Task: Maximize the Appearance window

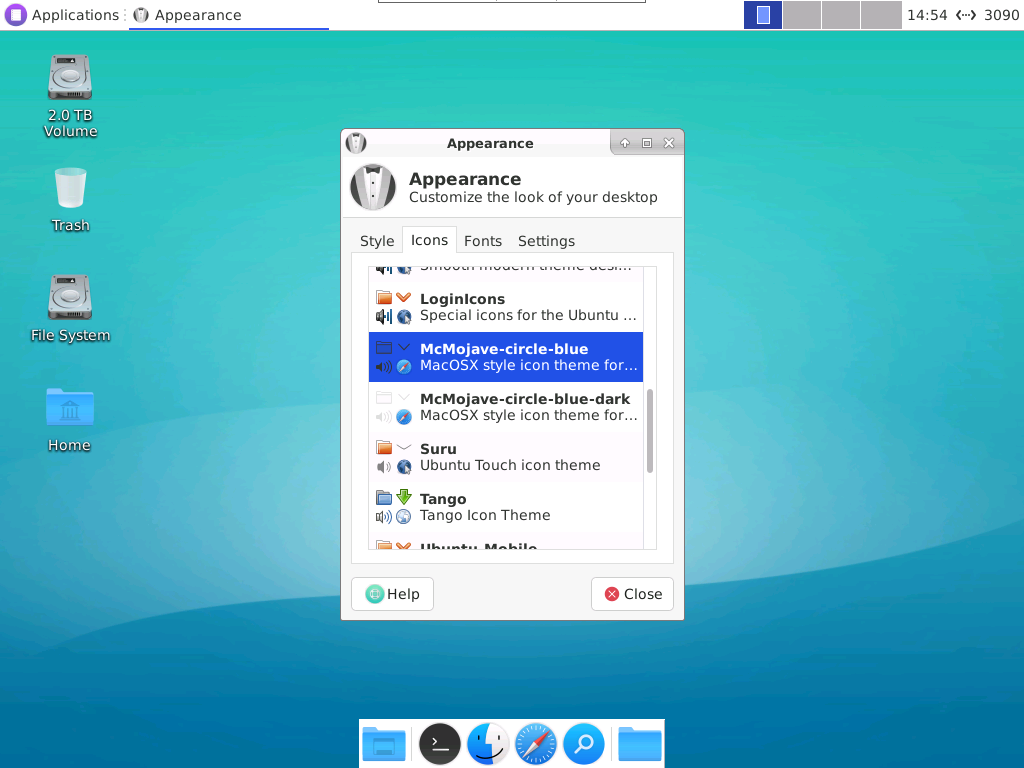Action: pyautogui.click(x=647, y=143)
